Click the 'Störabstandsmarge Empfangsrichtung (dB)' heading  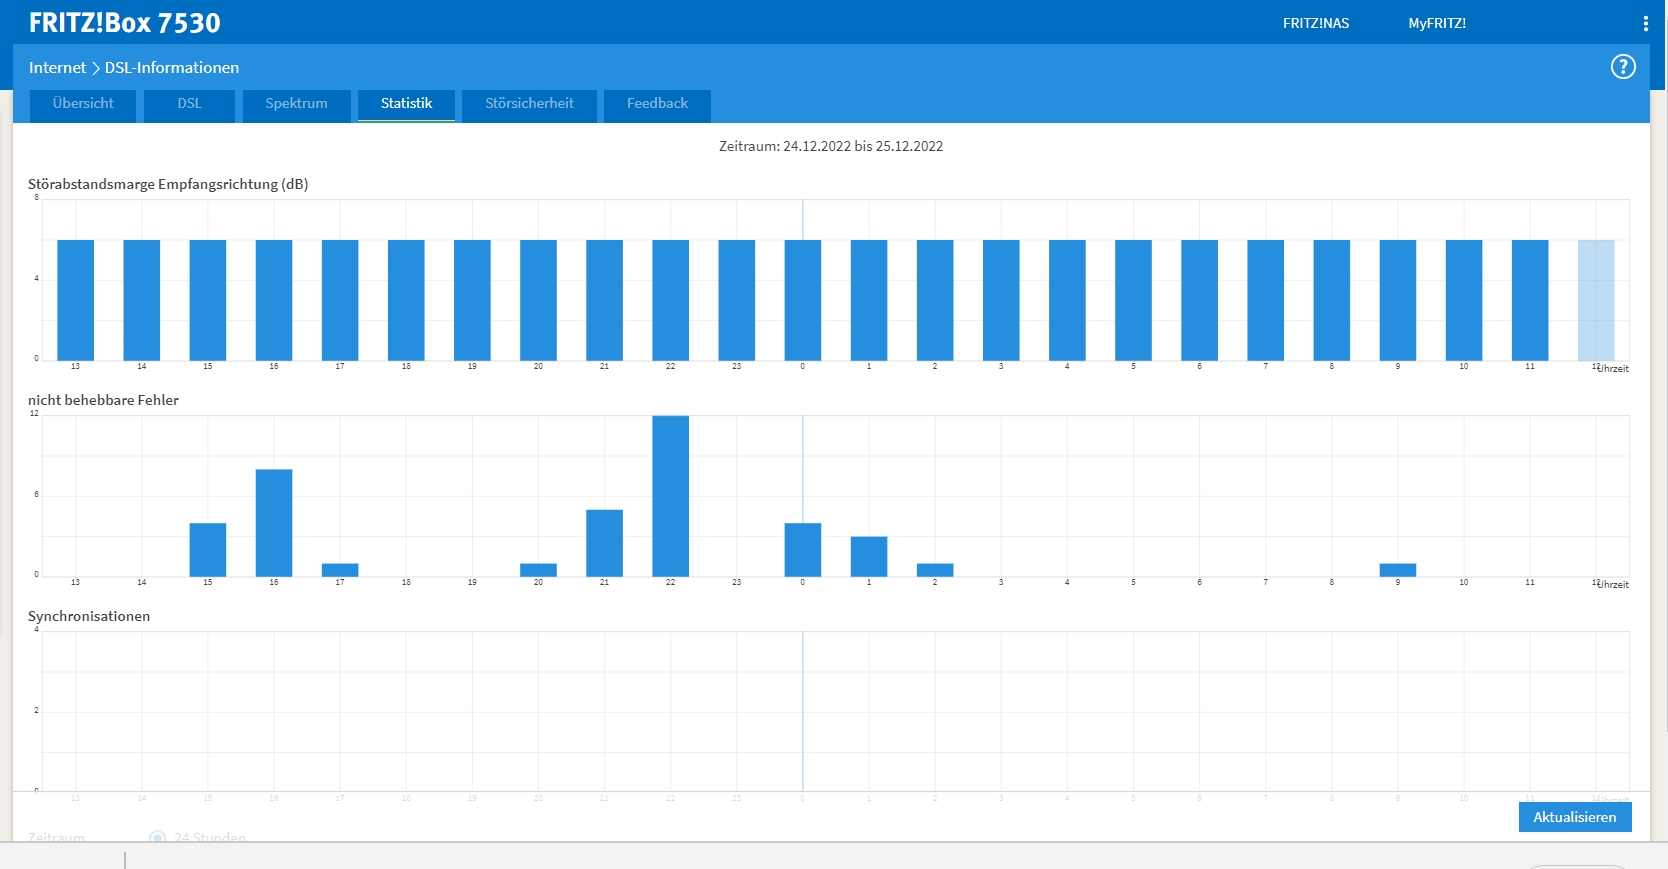pyautogui.click(x=168, y=184)
